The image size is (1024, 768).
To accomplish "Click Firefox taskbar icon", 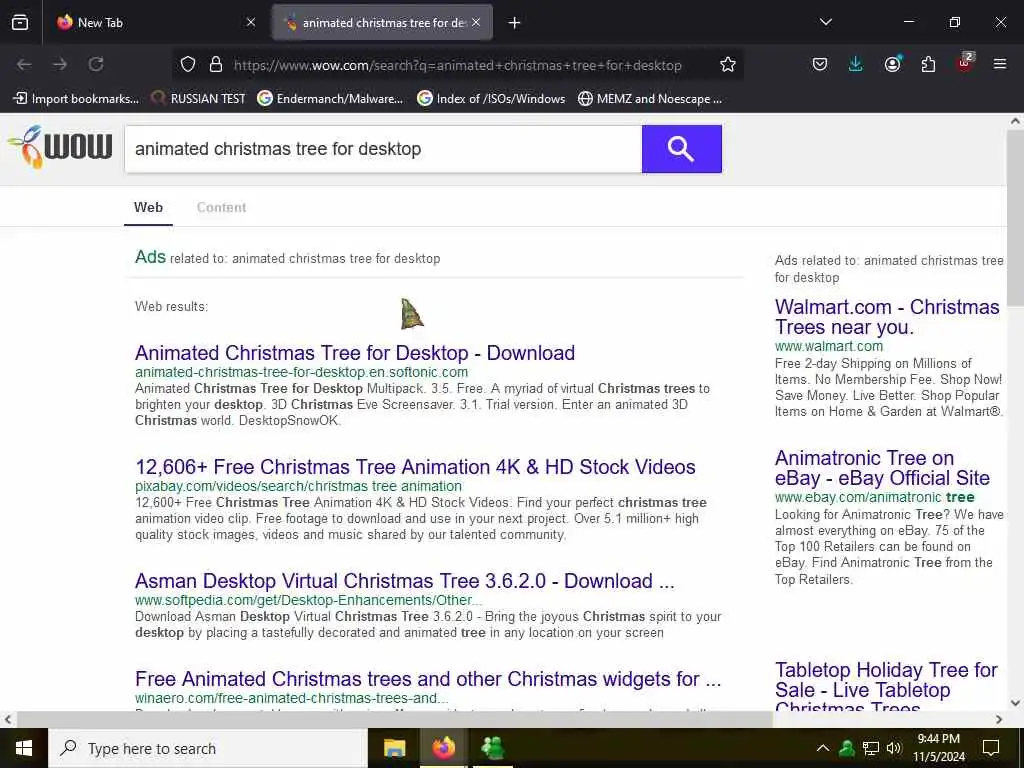I will tap(444, 748).
